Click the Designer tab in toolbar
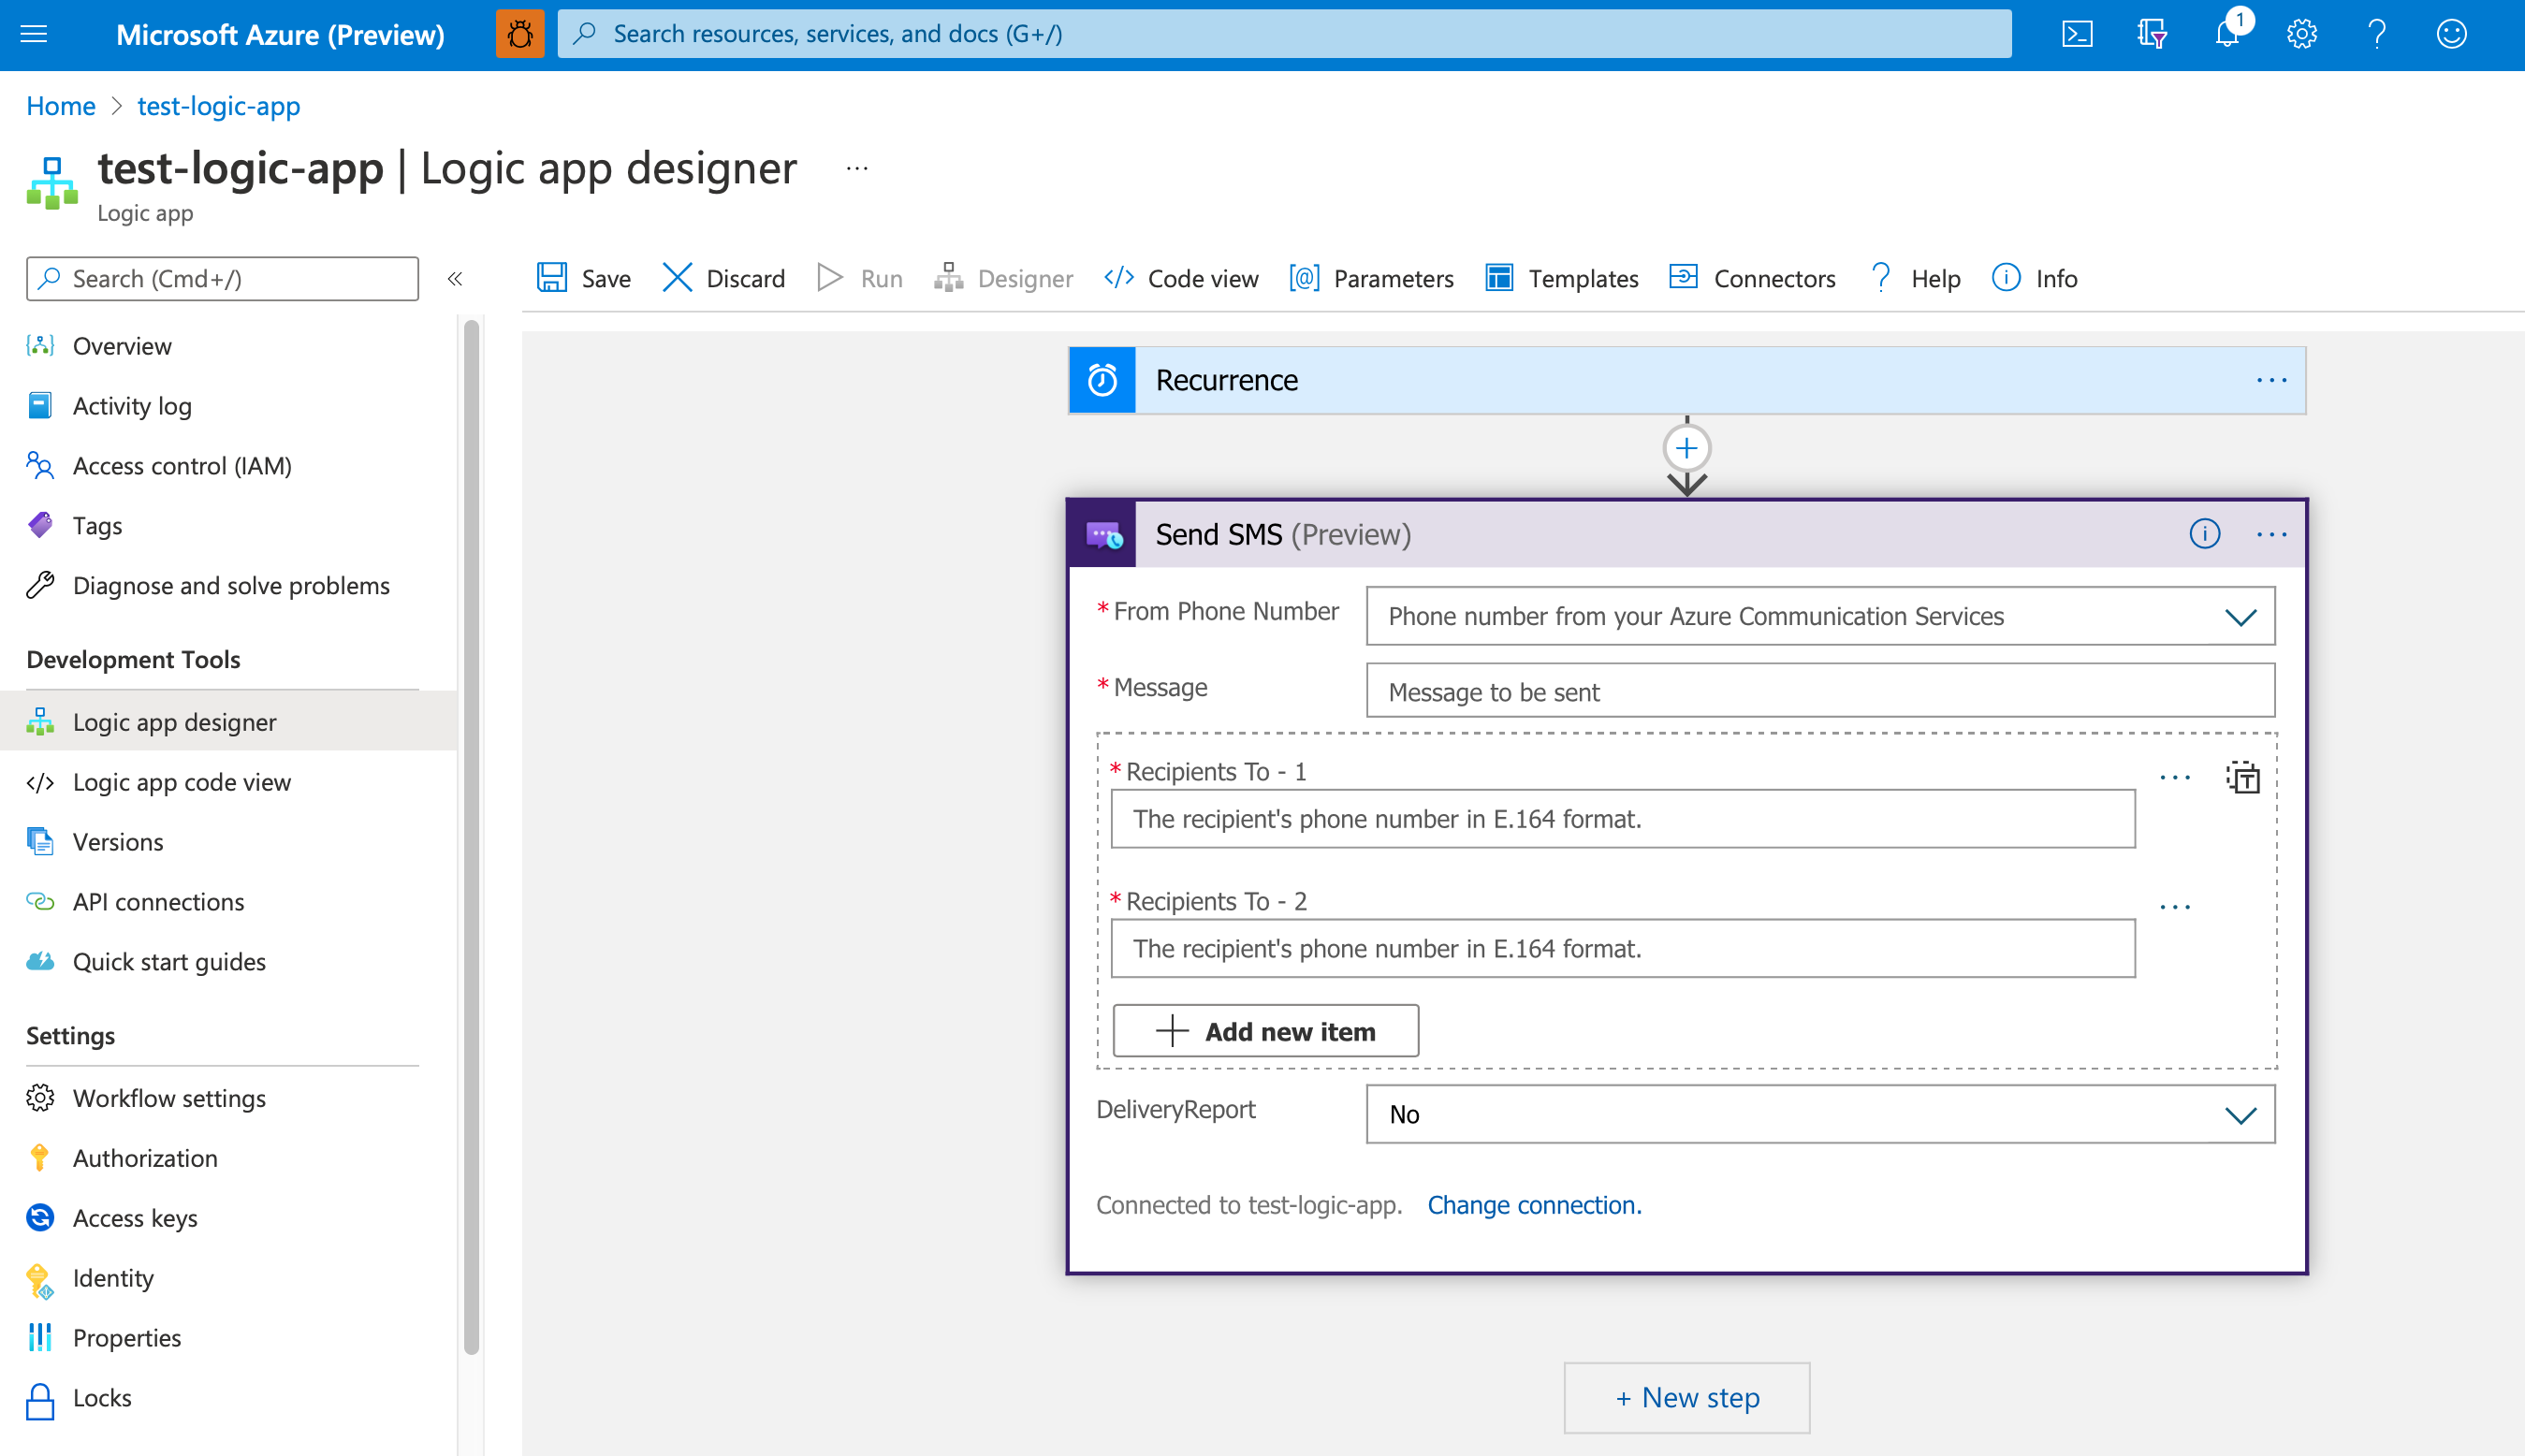The height and width of the screenshot is (1456, 2525). pos(1006,277)
